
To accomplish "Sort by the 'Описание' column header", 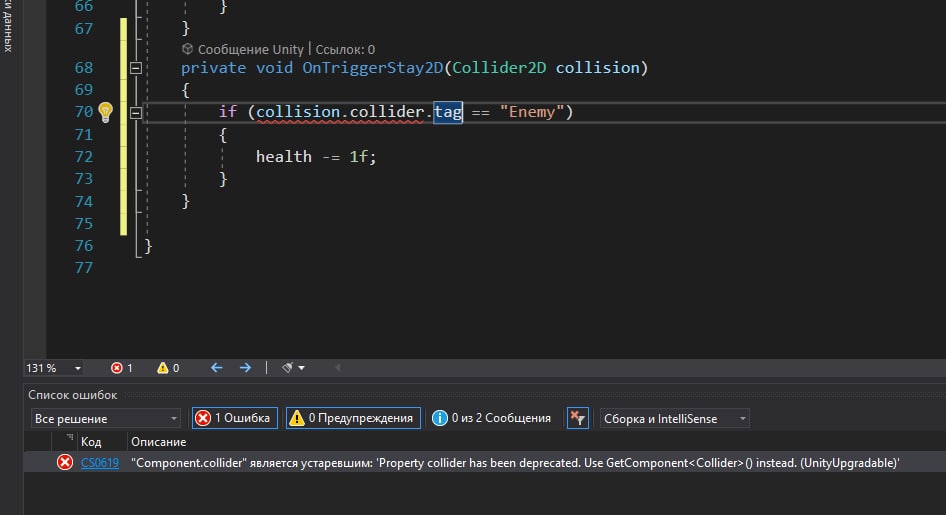I will [159, 441].
